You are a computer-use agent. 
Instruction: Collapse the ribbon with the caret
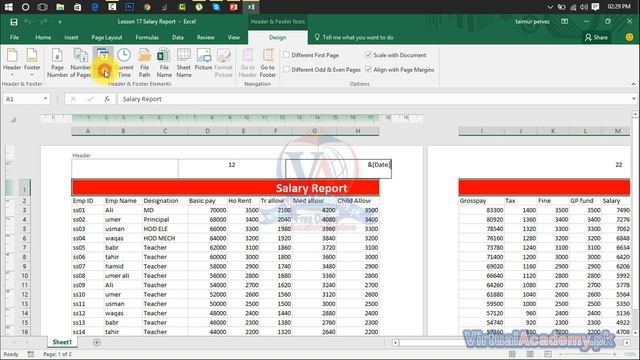click(633, 84)
